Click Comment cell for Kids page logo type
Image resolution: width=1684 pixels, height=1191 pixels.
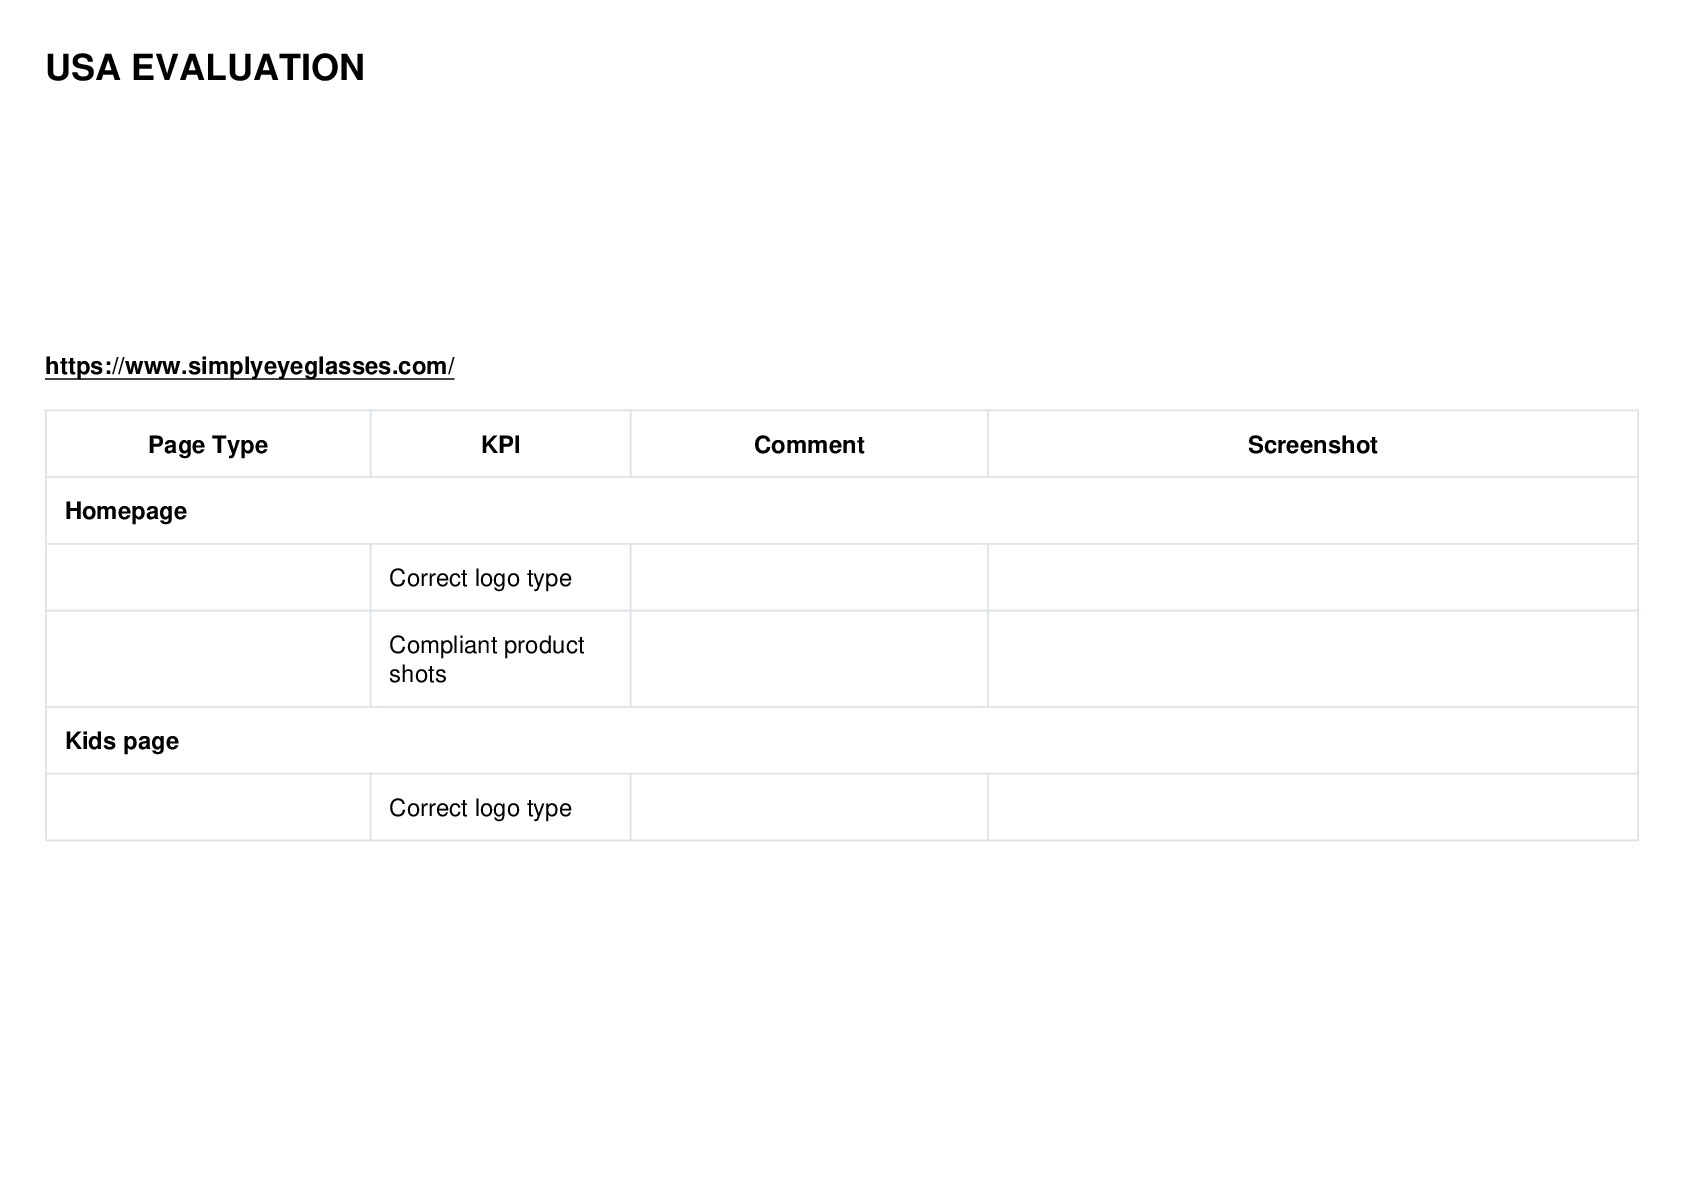(809, 807)
